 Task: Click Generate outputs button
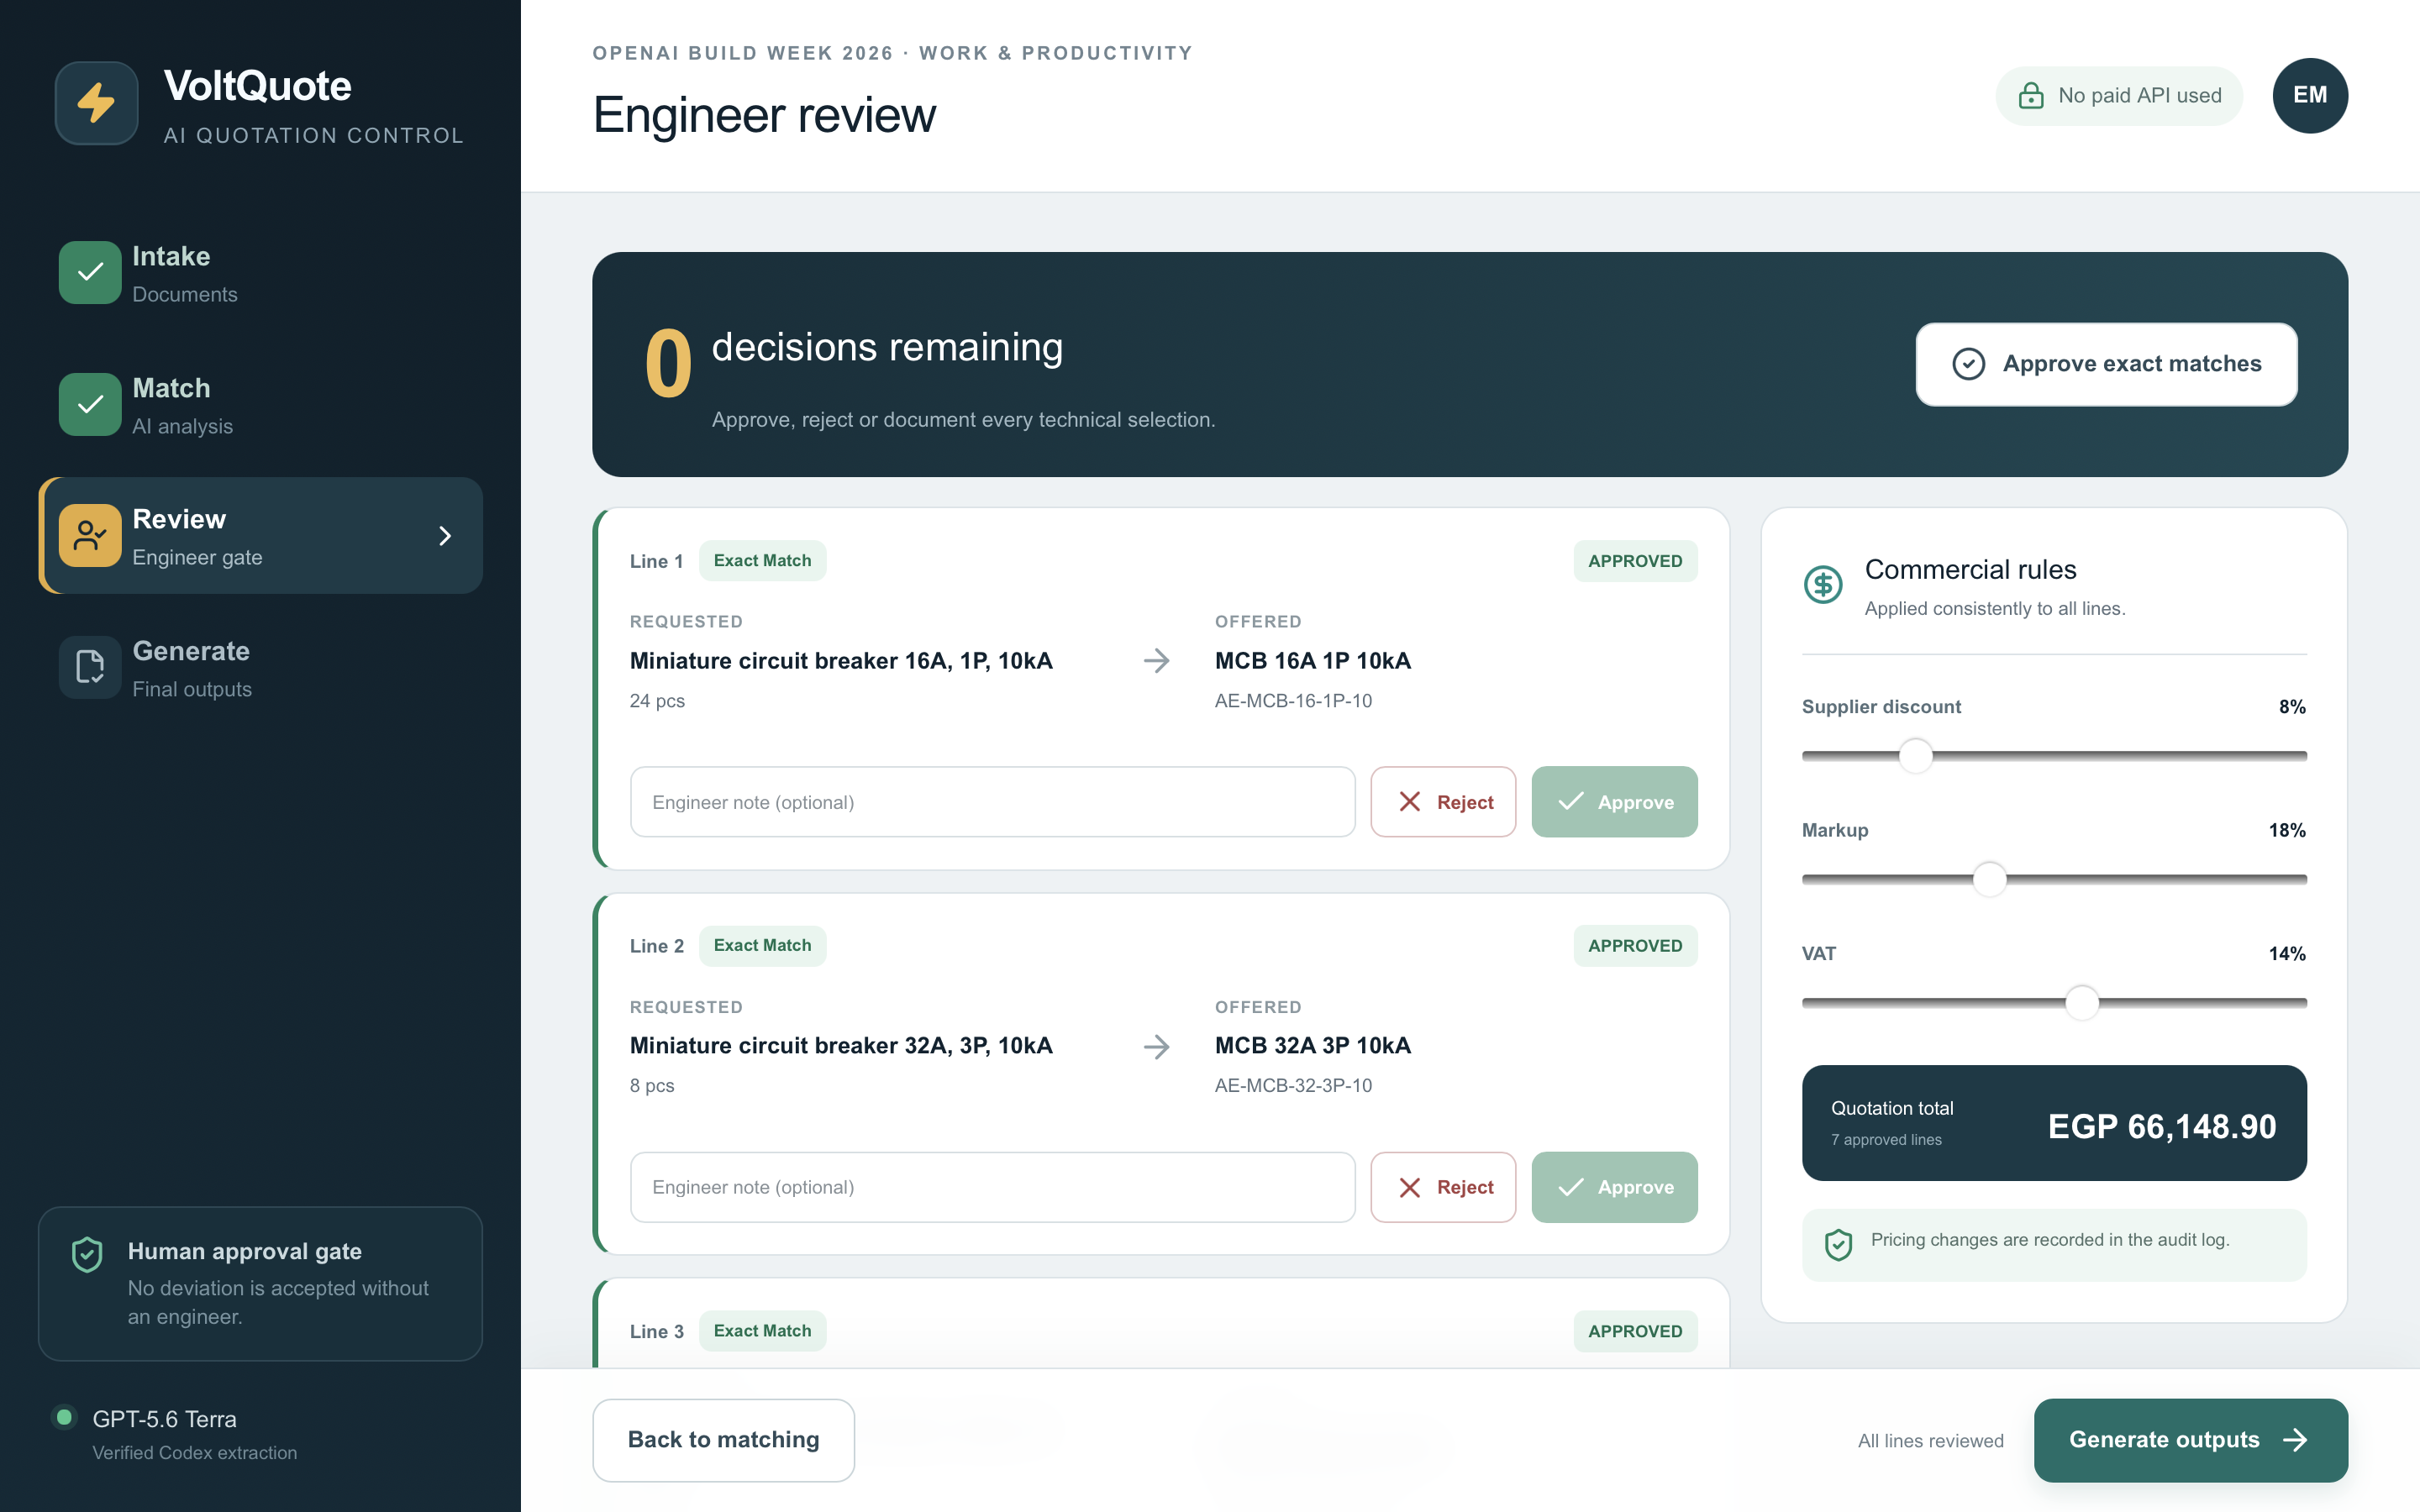2190,1440
